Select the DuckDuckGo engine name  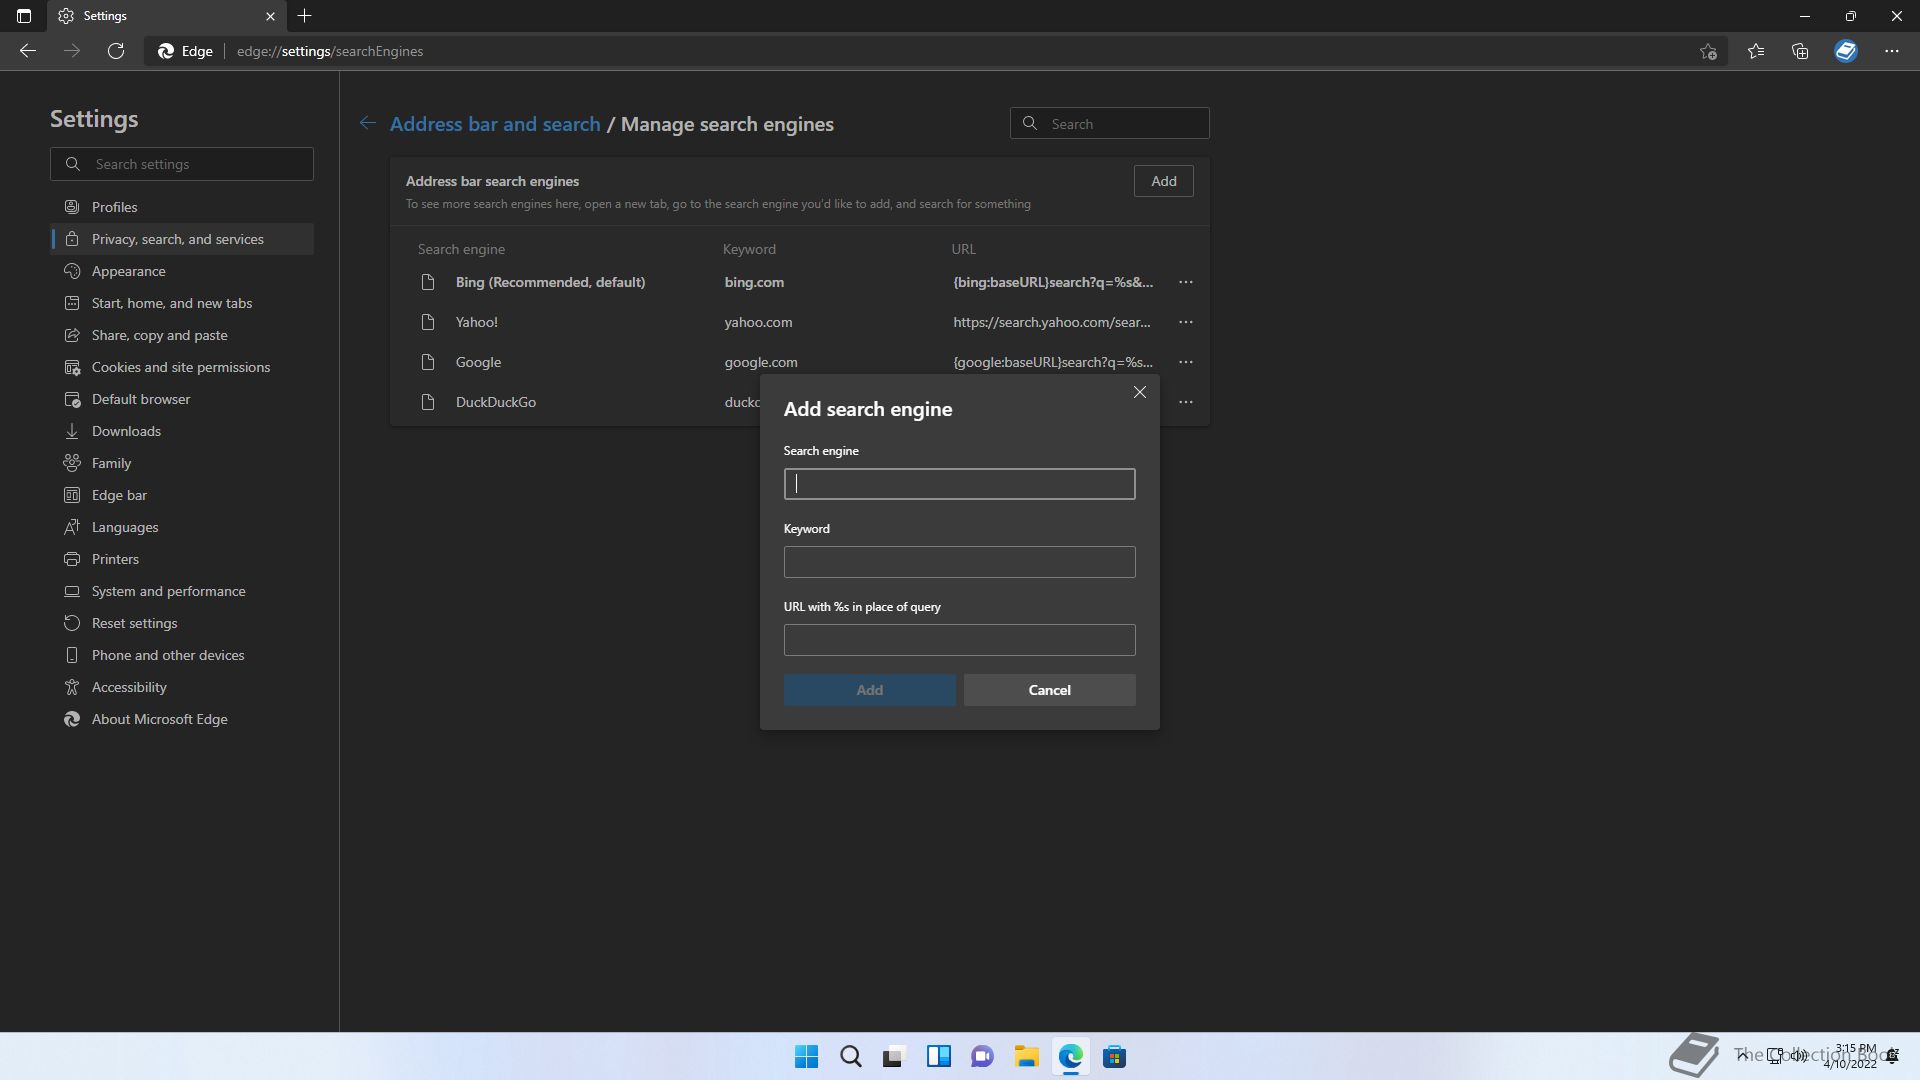[496, 402]
